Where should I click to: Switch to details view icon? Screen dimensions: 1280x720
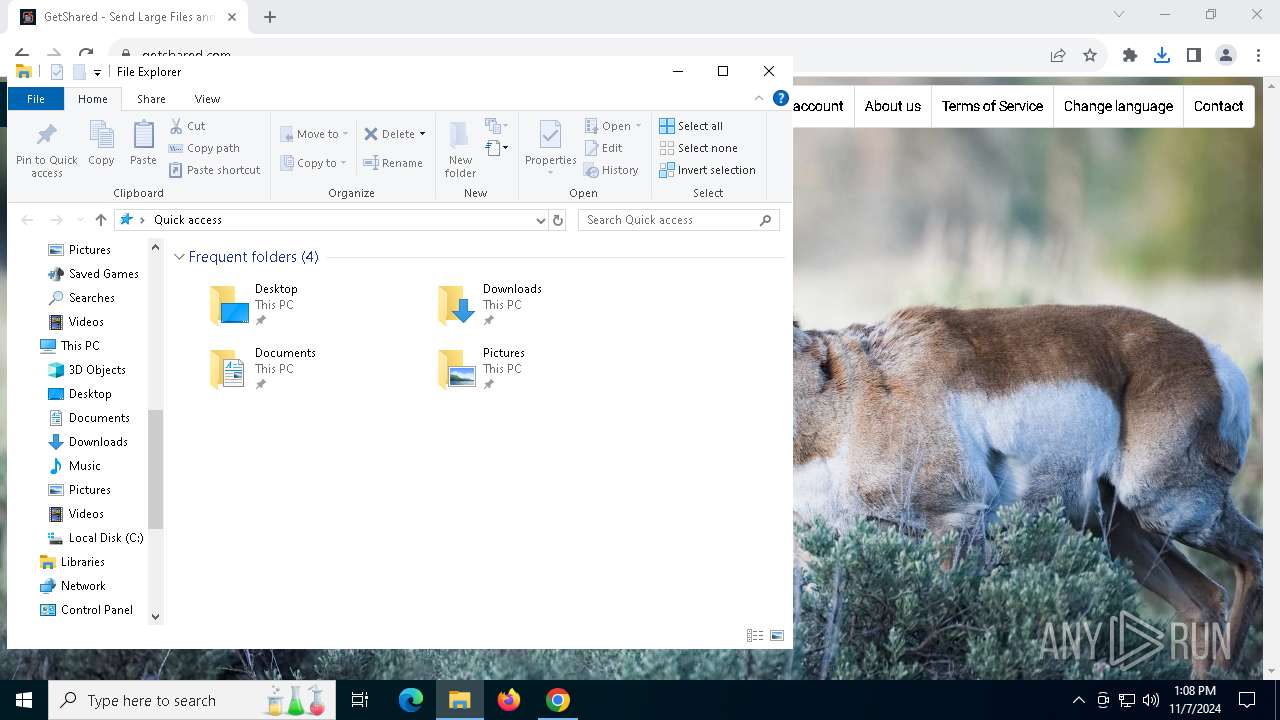pos(755,636)
